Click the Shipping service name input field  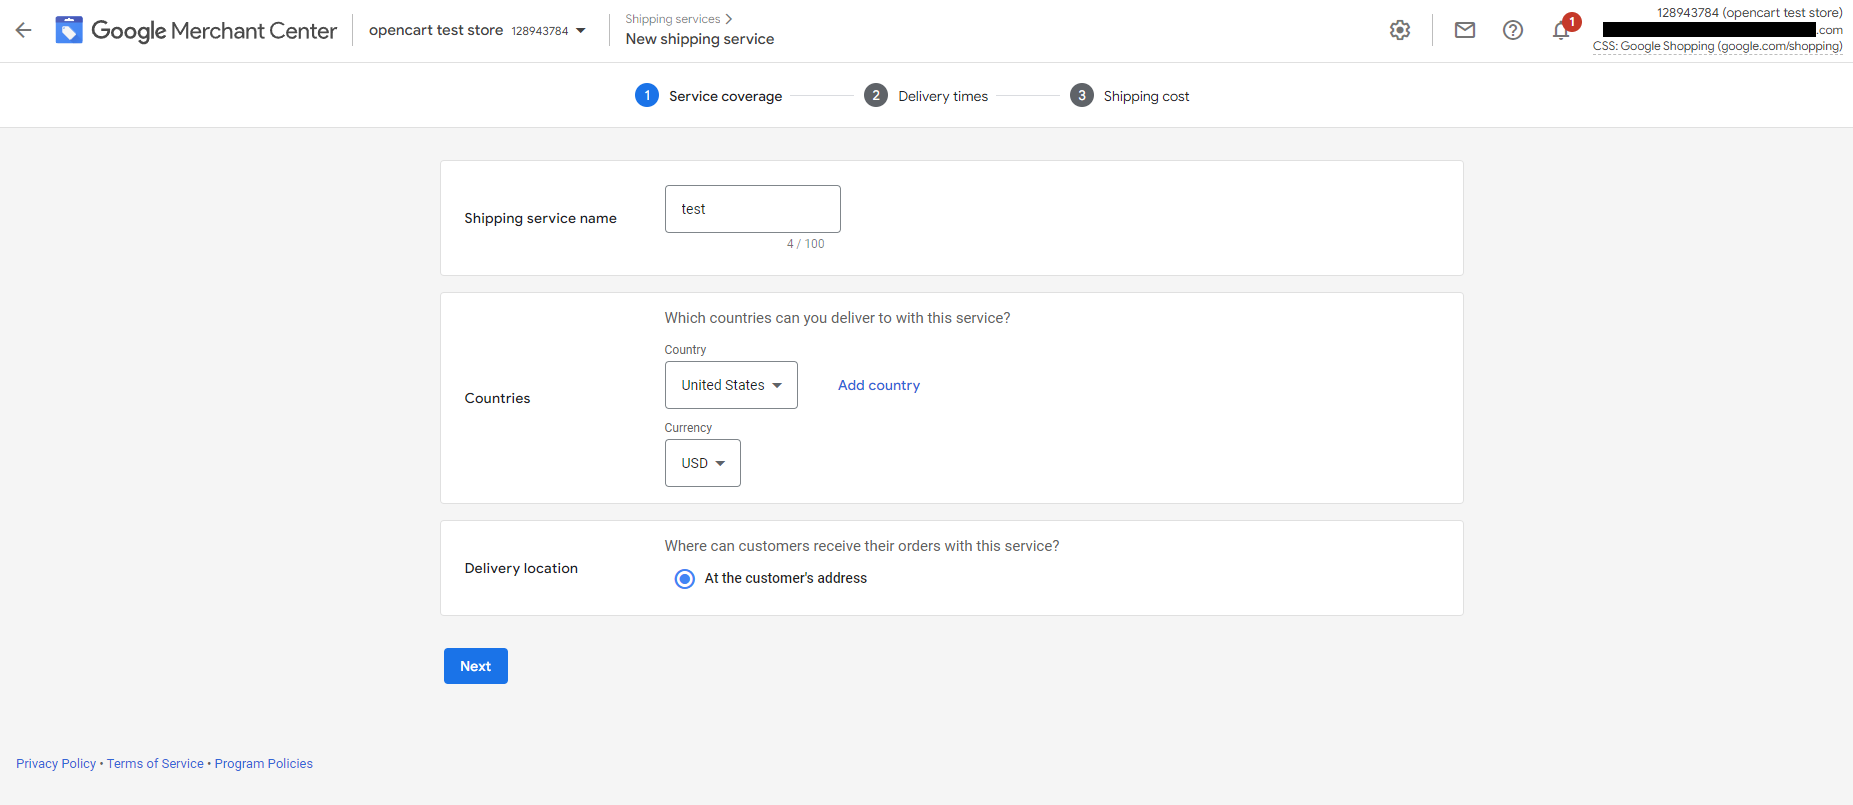[x=752, y=209]
